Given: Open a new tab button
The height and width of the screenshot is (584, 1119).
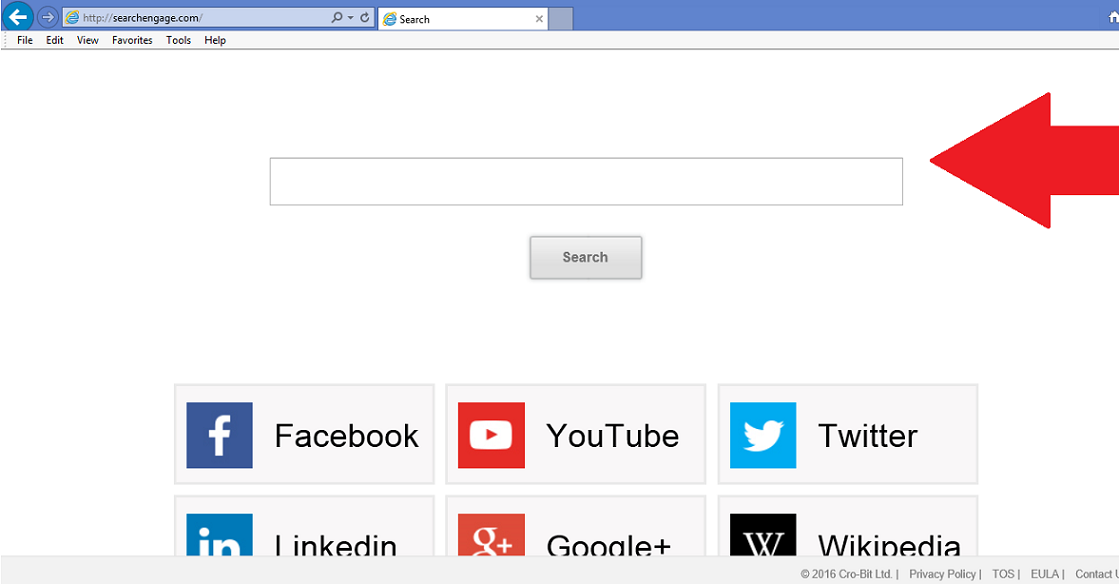Looking at the screenshot, I should click(561, 19).
